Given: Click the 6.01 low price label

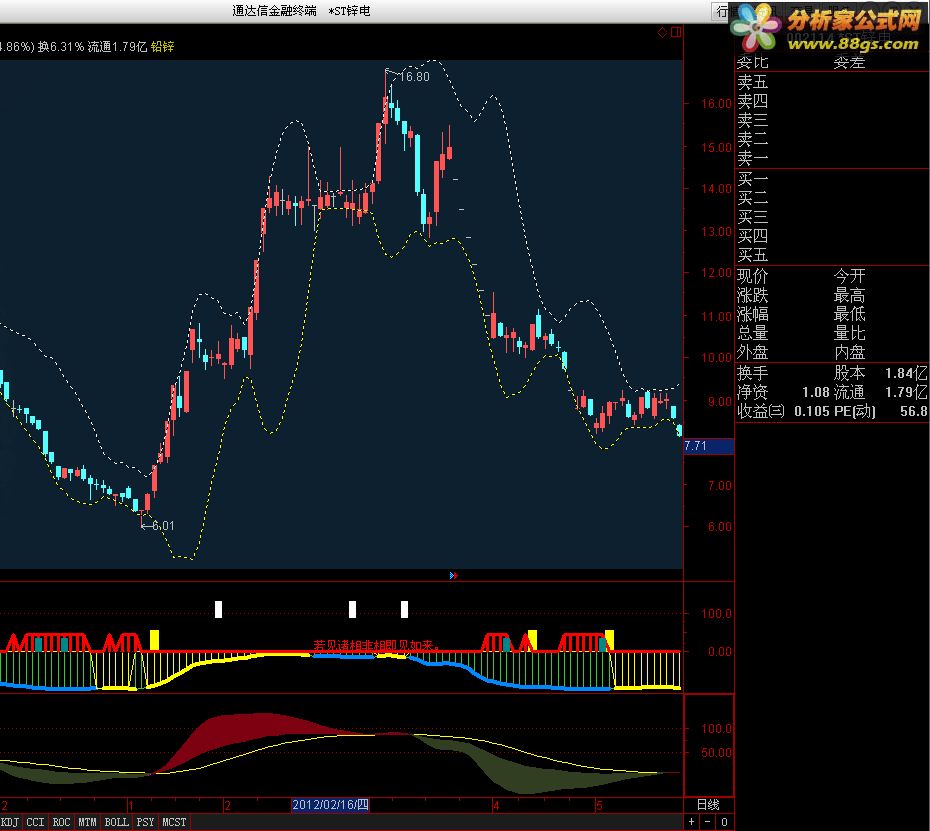Looking at the screenshot, I should pyautogui.click(x=163, y=526).
